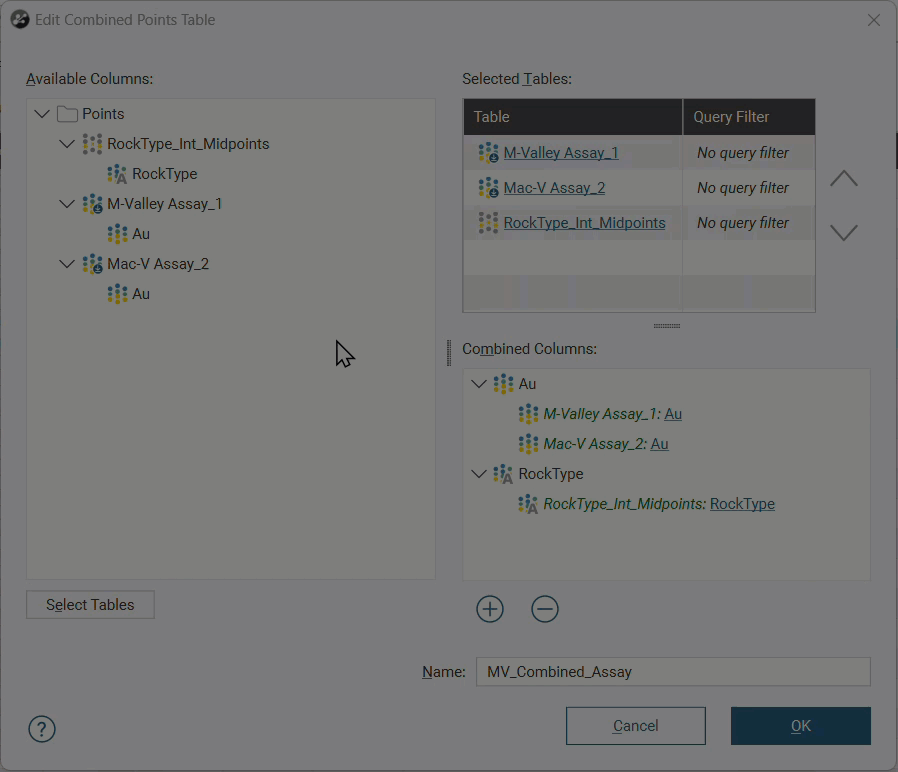Screen dimensions: 898x772
Task: Click query filter cell for RockType_Int_Midpoints
Action: 743,223
